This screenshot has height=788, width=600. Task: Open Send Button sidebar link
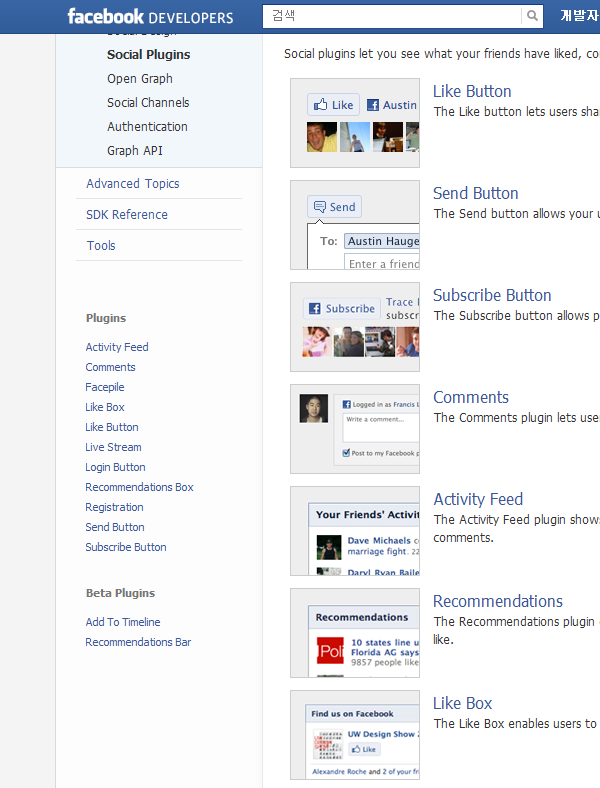point(115,528)
